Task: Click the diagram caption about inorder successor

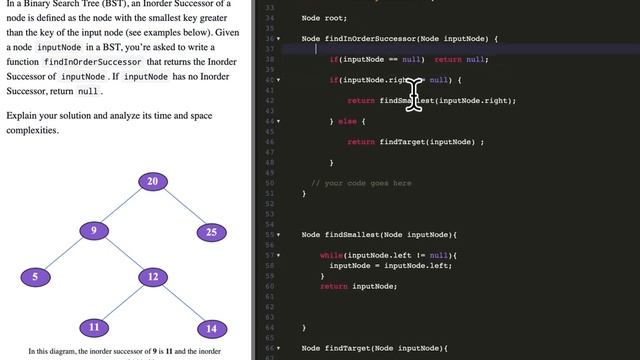Action: coord(124,351)
